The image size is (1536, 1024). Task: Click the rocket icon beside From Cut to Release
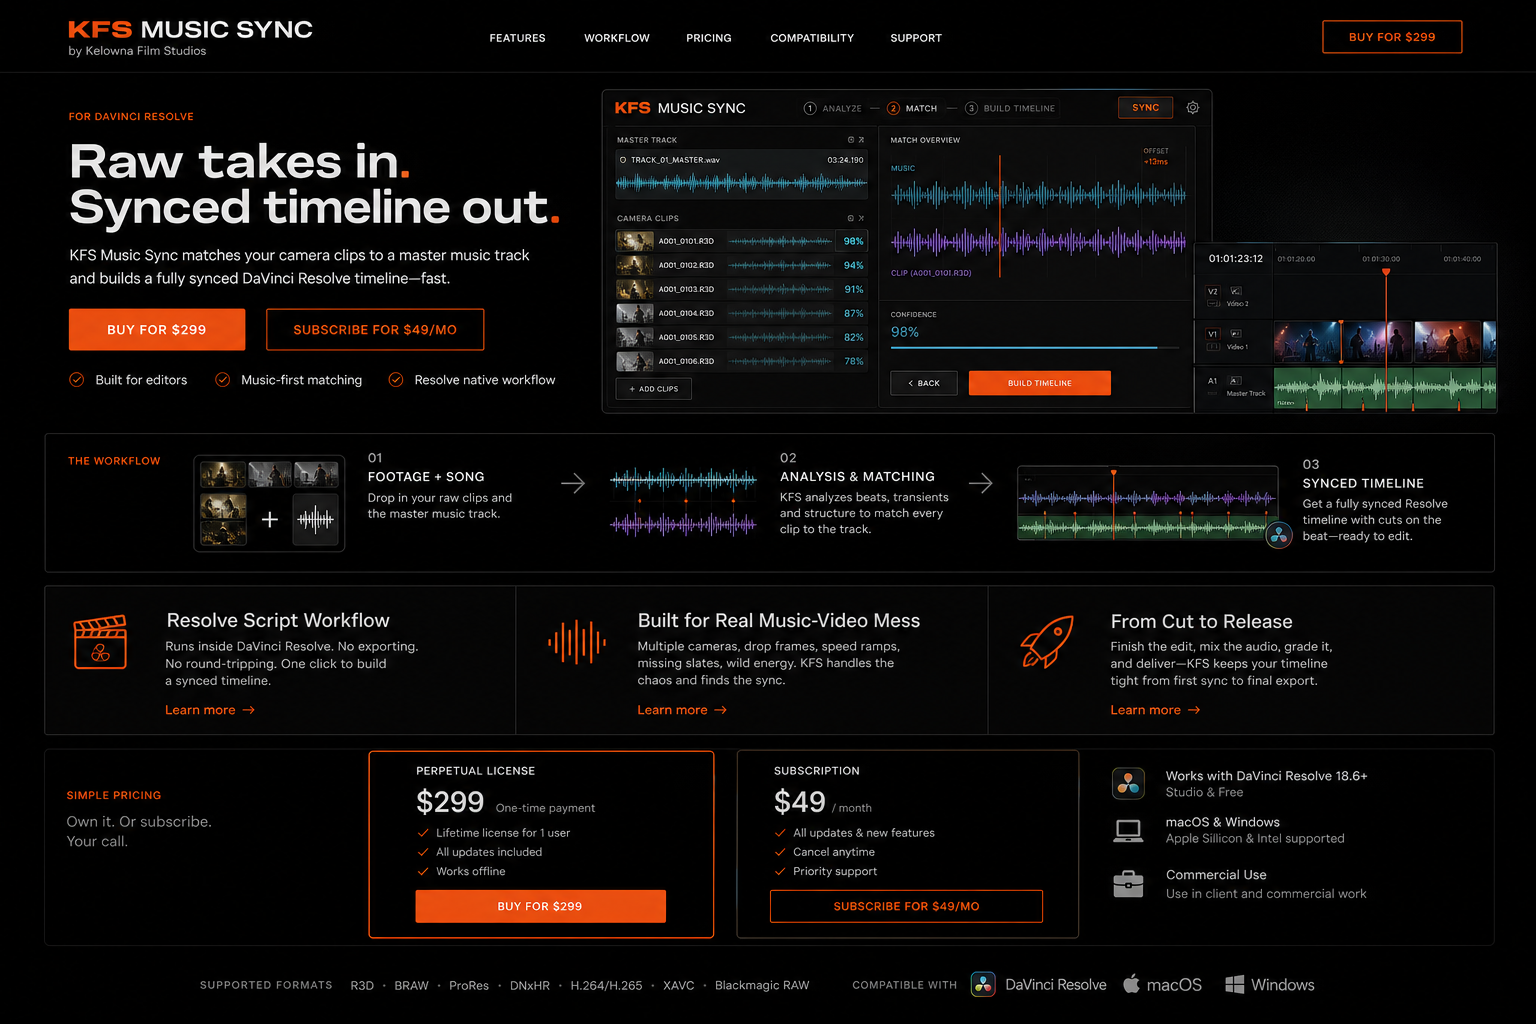coord(1047,641)
